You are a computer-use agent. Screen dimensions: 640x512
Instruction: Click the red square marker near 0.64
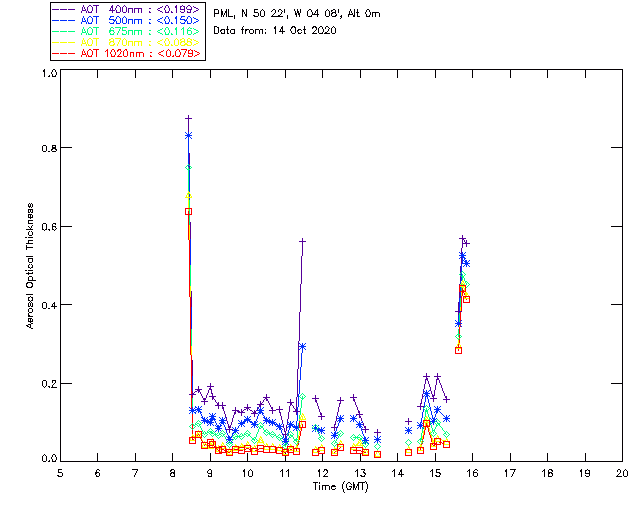[188, 211]
